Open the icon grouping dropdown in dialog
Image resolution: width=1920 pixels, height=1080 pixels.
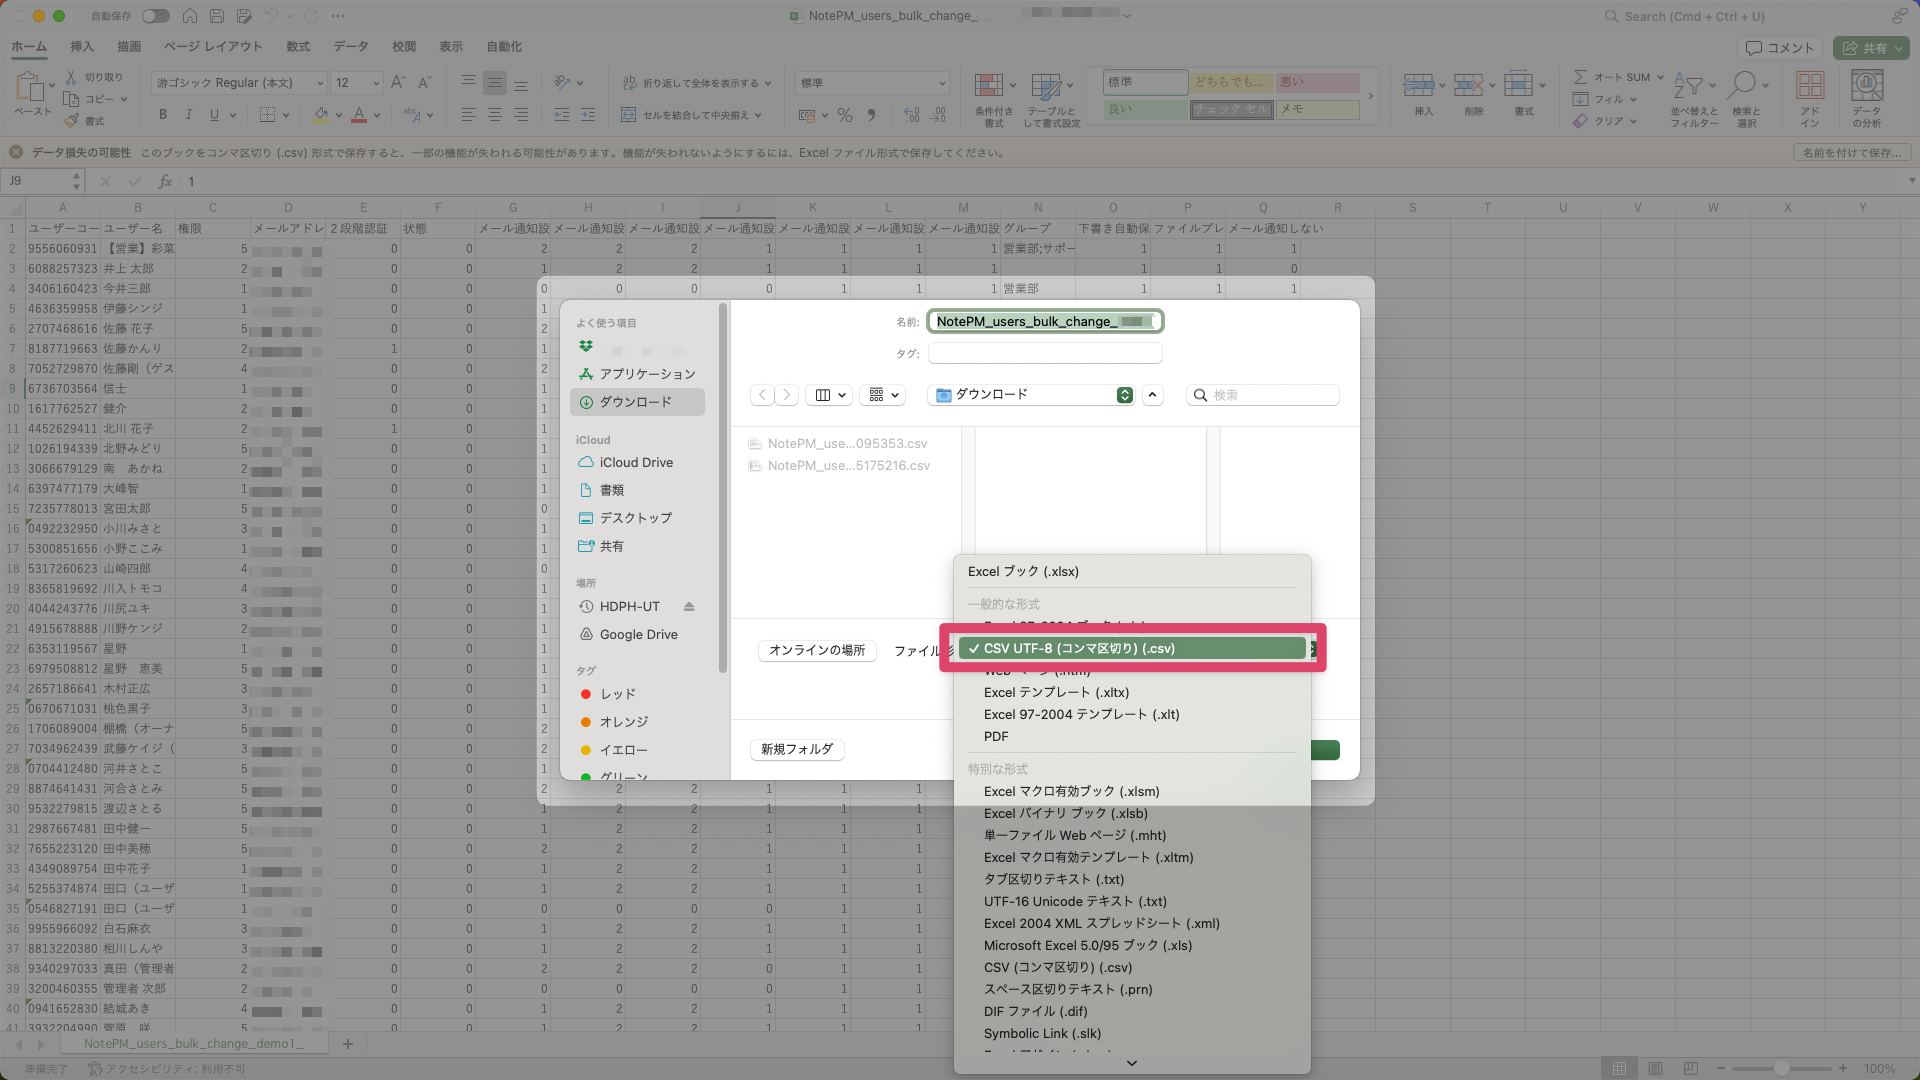(884, 395)
